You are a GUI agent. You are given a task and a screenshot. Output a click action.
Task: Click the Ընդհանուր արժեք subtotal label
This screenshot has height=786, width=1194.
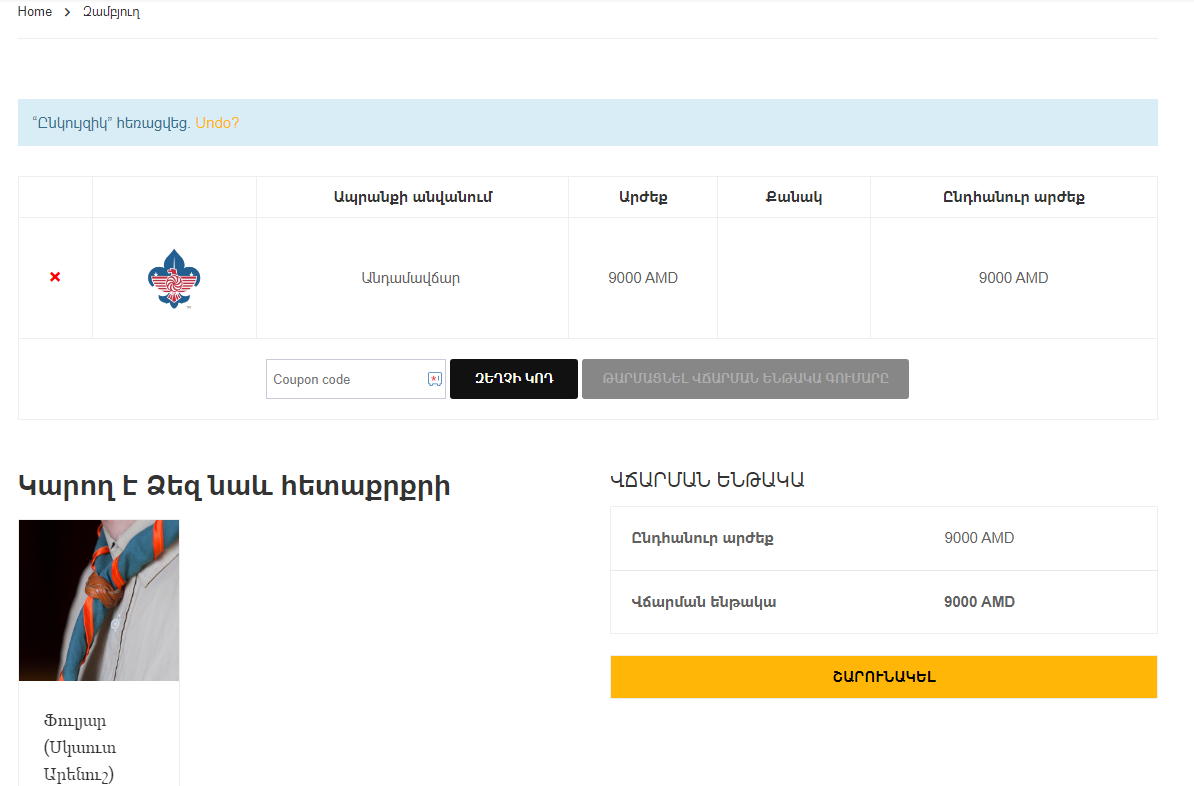coord(702,538)
